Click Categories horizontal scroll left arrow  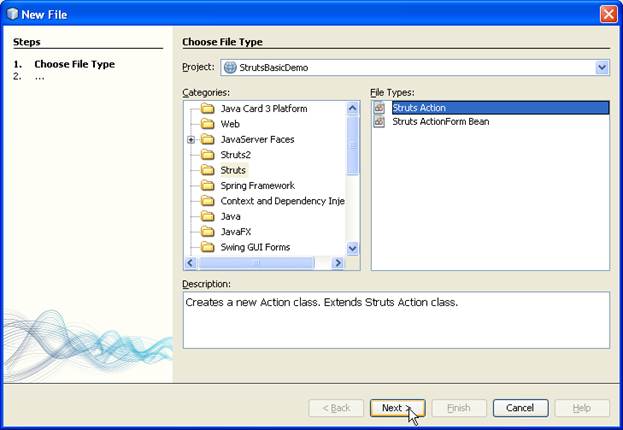(x=190, y=263)
